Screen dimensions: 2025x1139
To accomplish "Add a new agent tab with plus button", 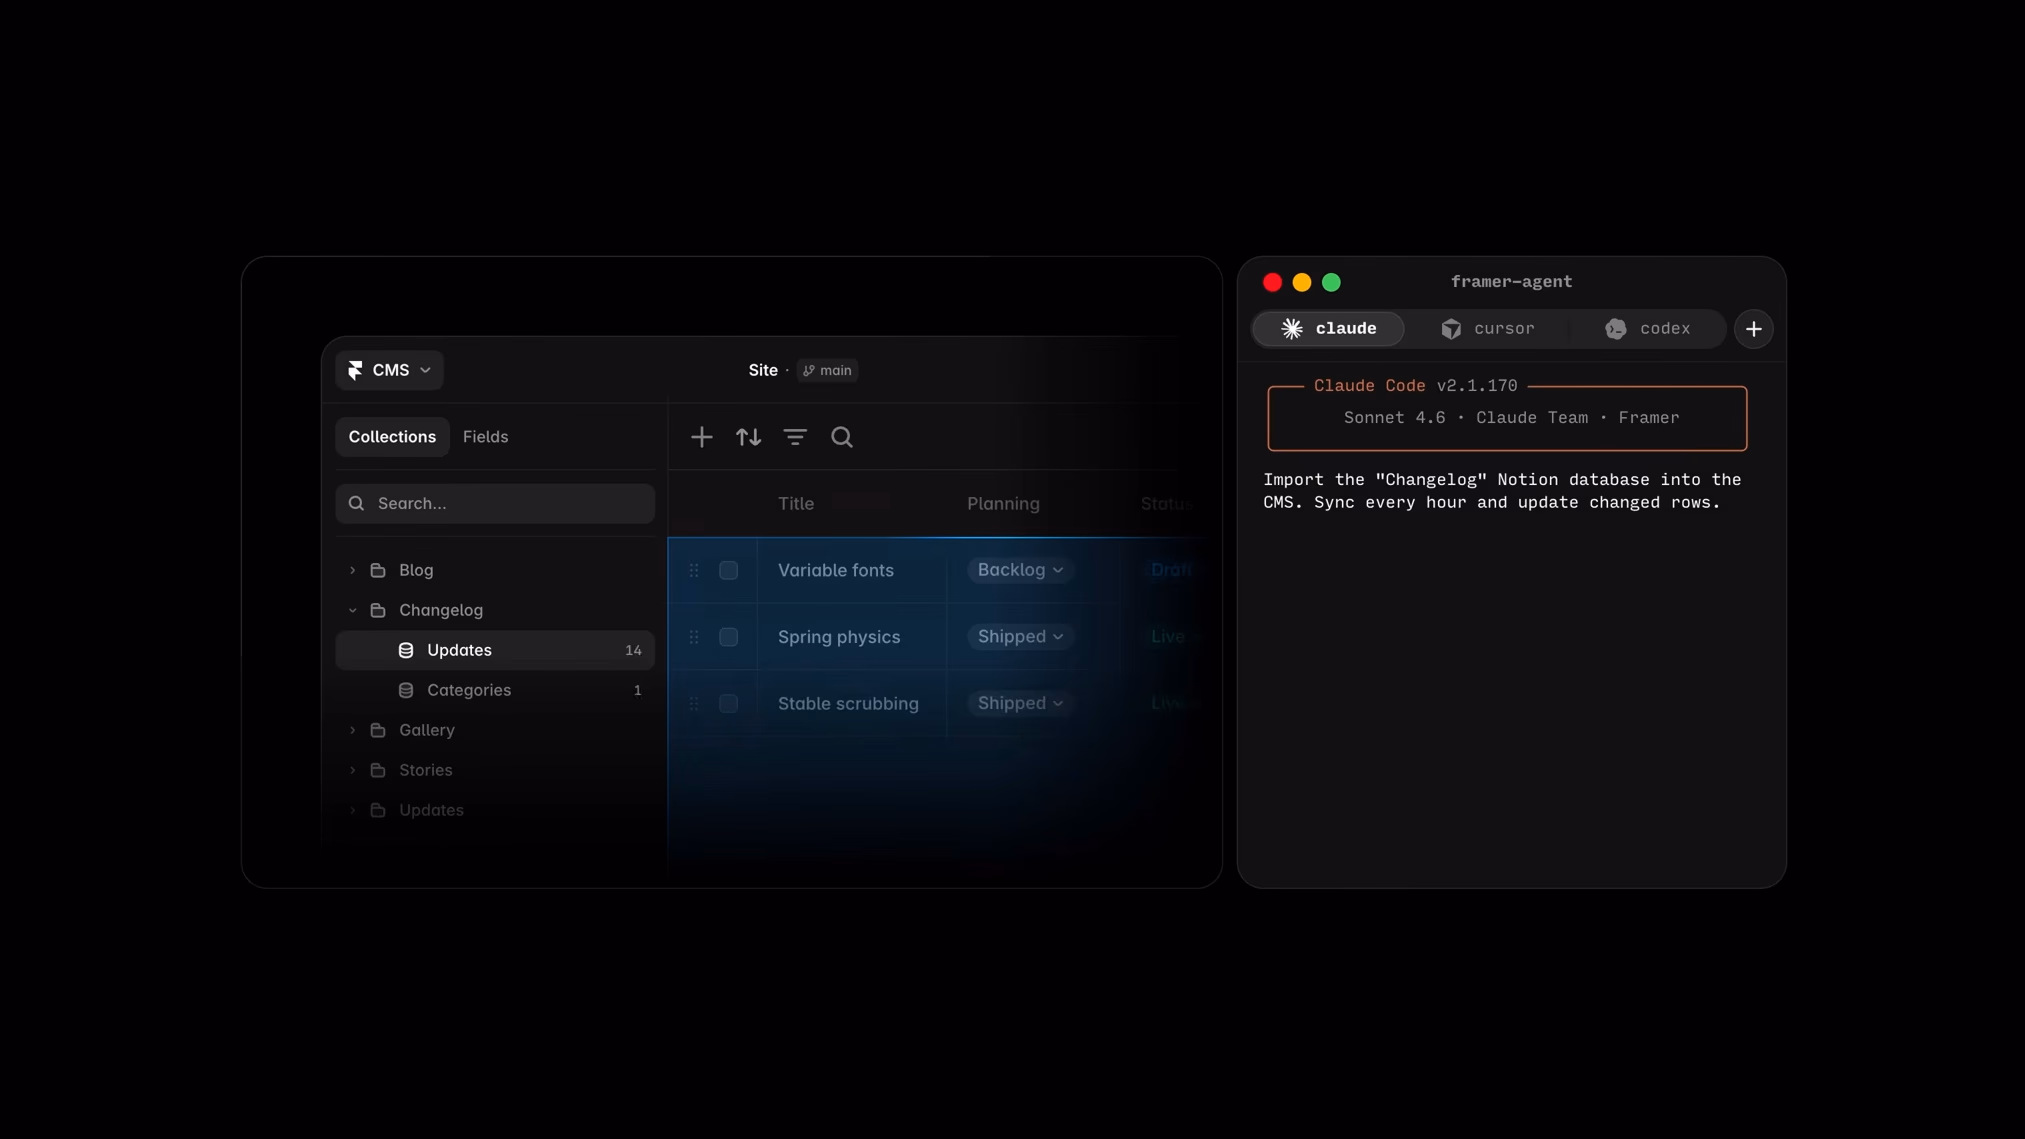I will point(1754,329).
